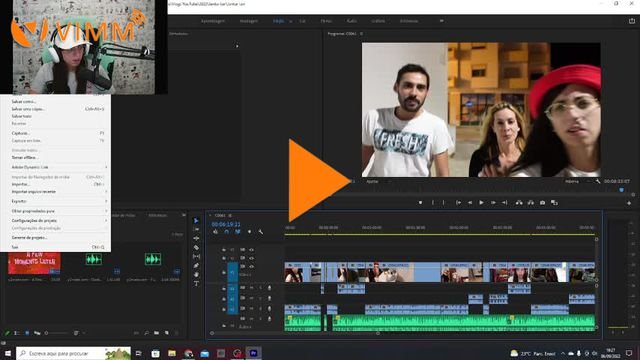The image size is (640, 360).
Task: Select the Razor tool
Action: coord(196,247)
